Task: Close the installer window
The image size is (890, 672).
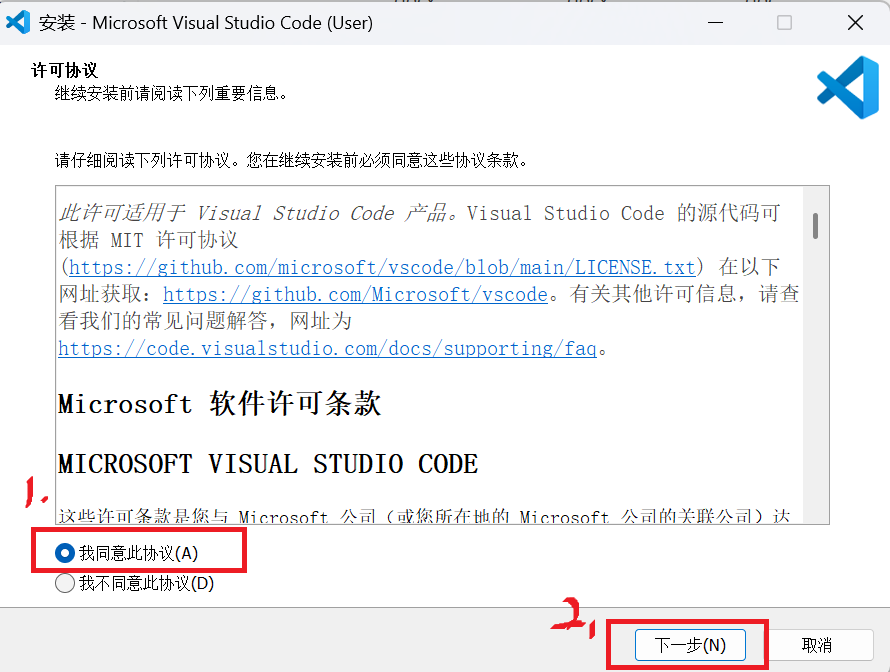Action: click(856, 21)
